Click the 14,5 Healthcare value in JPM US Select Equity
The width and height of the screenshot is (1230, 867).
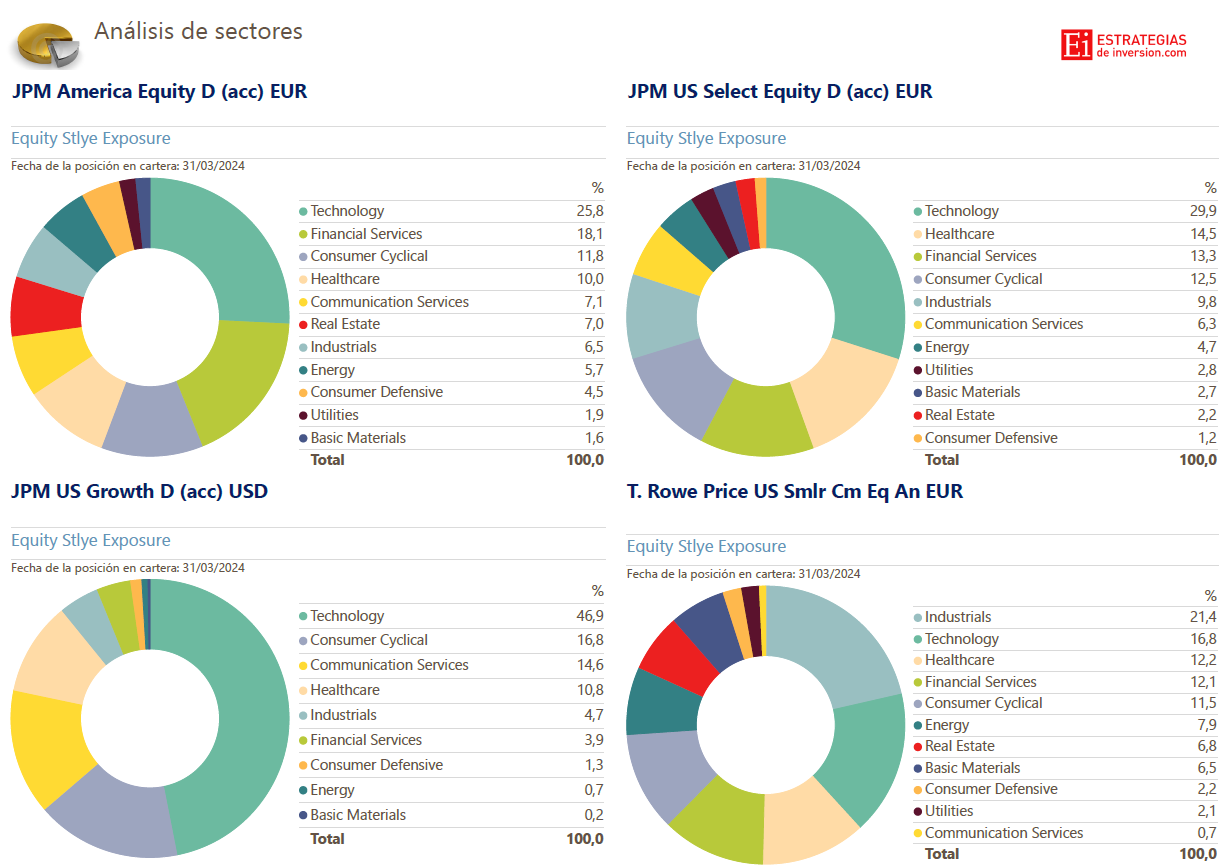[x=1203, y=234]
